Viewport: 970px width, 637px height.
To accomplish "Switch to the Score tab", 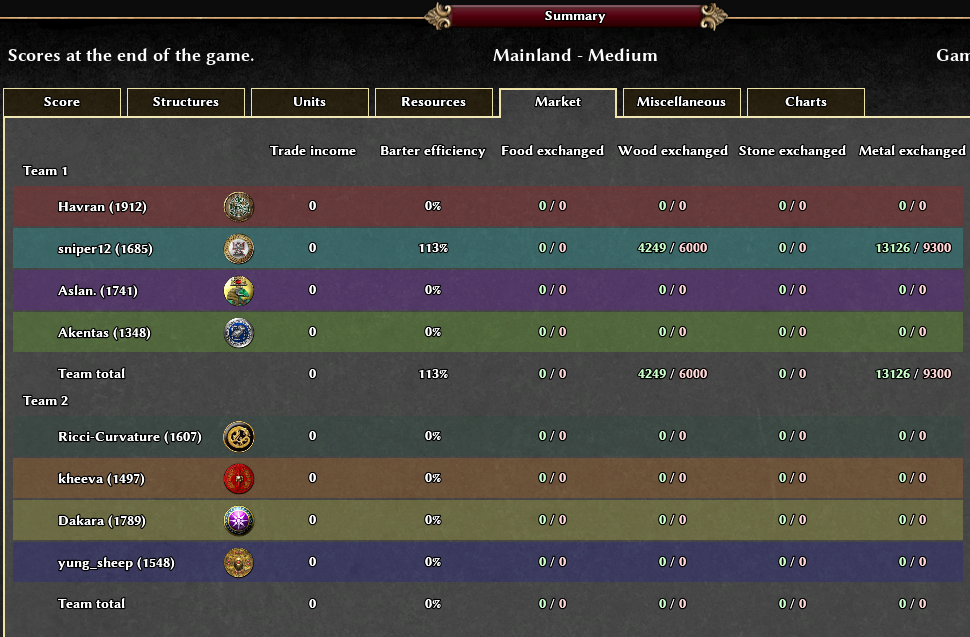I will [62, 102].
